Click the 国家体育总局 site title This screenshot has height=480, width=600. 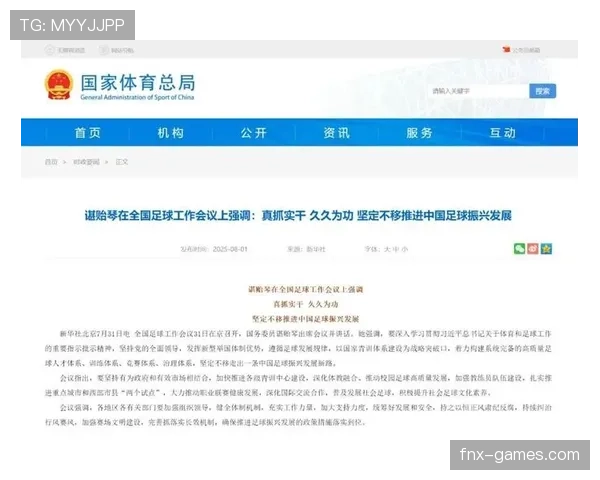coord(138,82)
